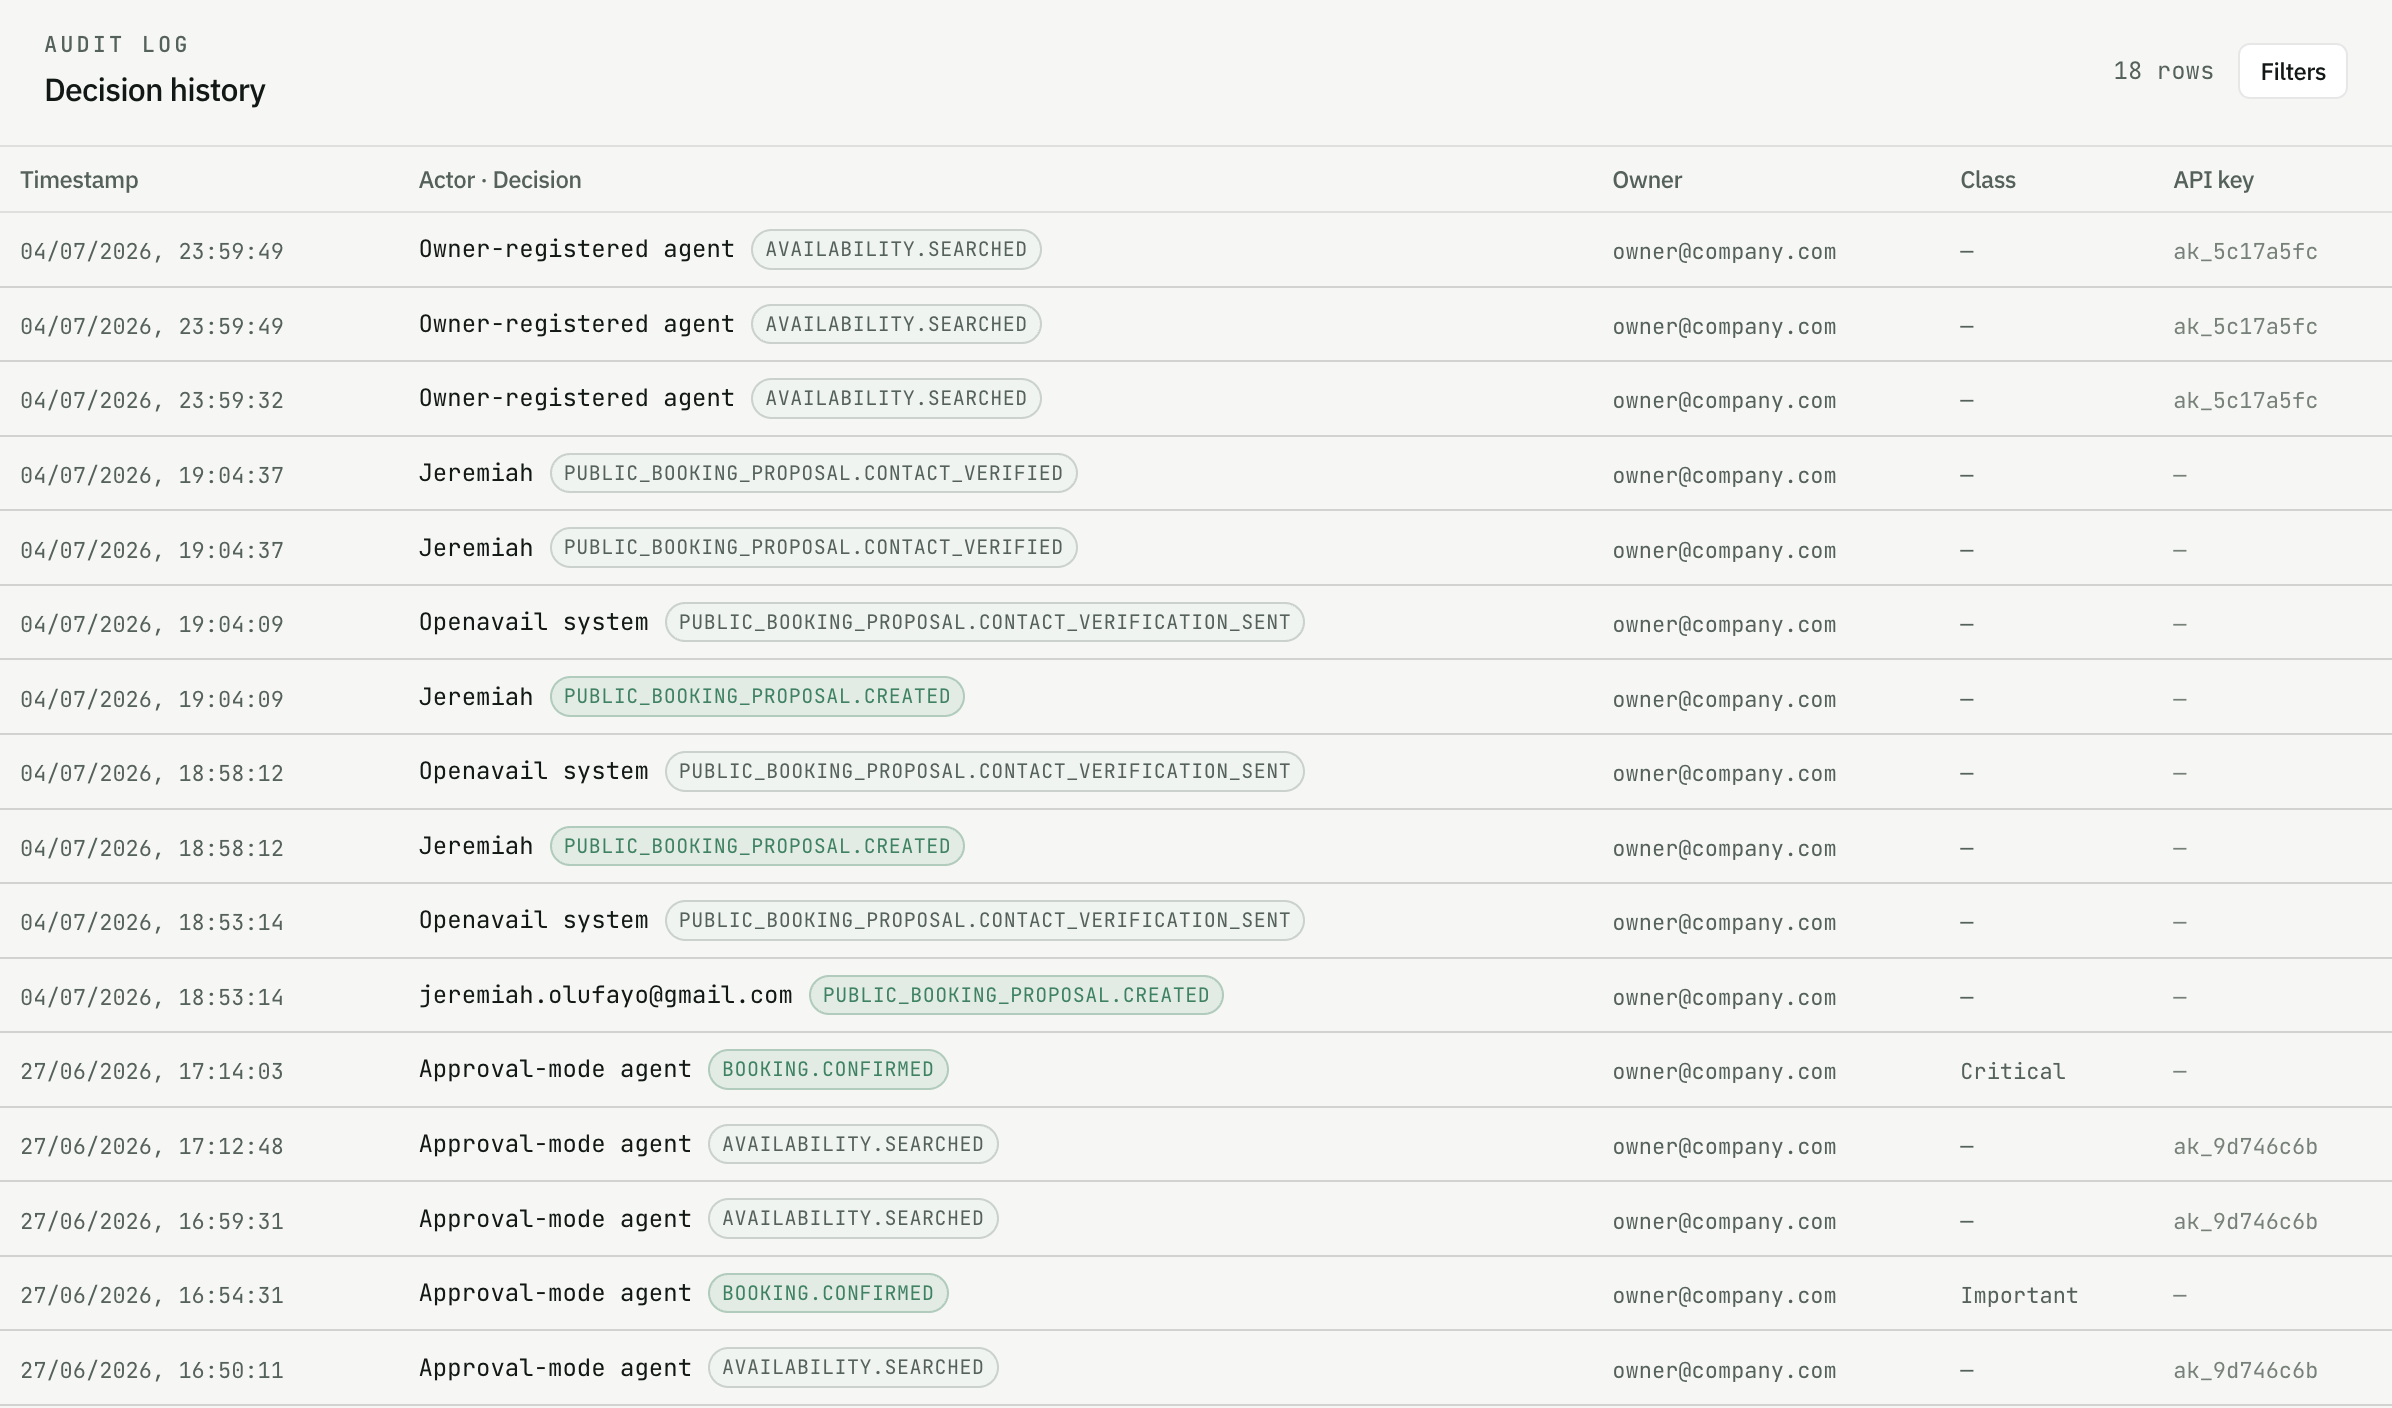Click PUBLIC_BOOKING_PROPOSAL.CREATED badge in the 18:58:12 row
The height and width of the screenshot is (1408, 2392).
(x=757, y=846)
